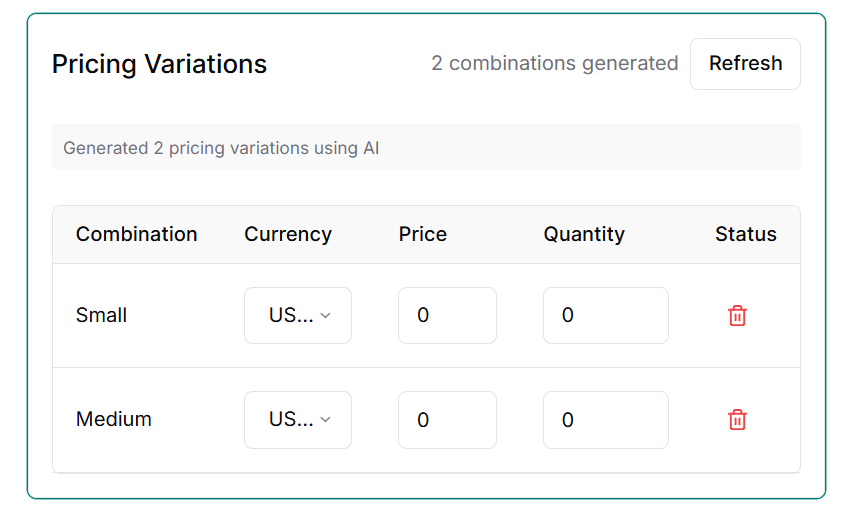This screenshot has width=843, height=513.
Task: Click the AI-generated variations notice banner
Action: point(426,148)
